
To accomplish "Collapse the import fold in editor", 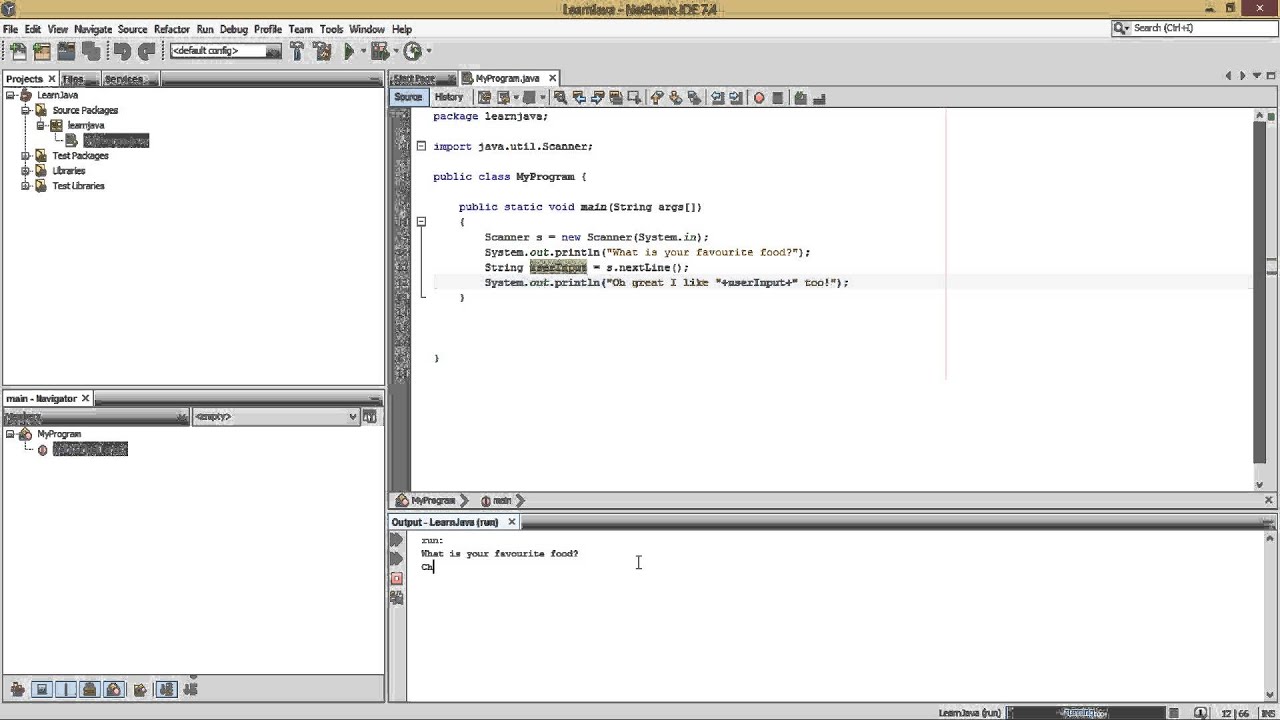I will [421, 146].
